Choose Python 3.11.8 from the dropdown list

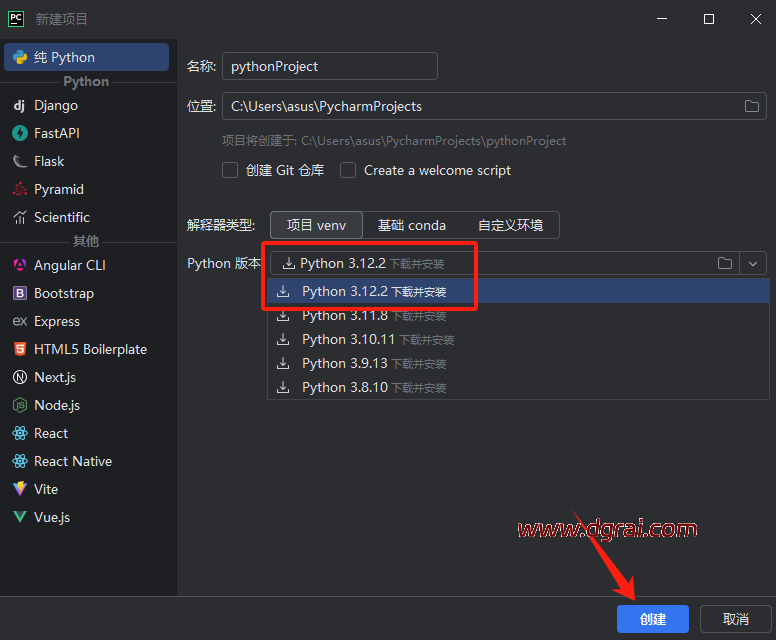(345, 315)
